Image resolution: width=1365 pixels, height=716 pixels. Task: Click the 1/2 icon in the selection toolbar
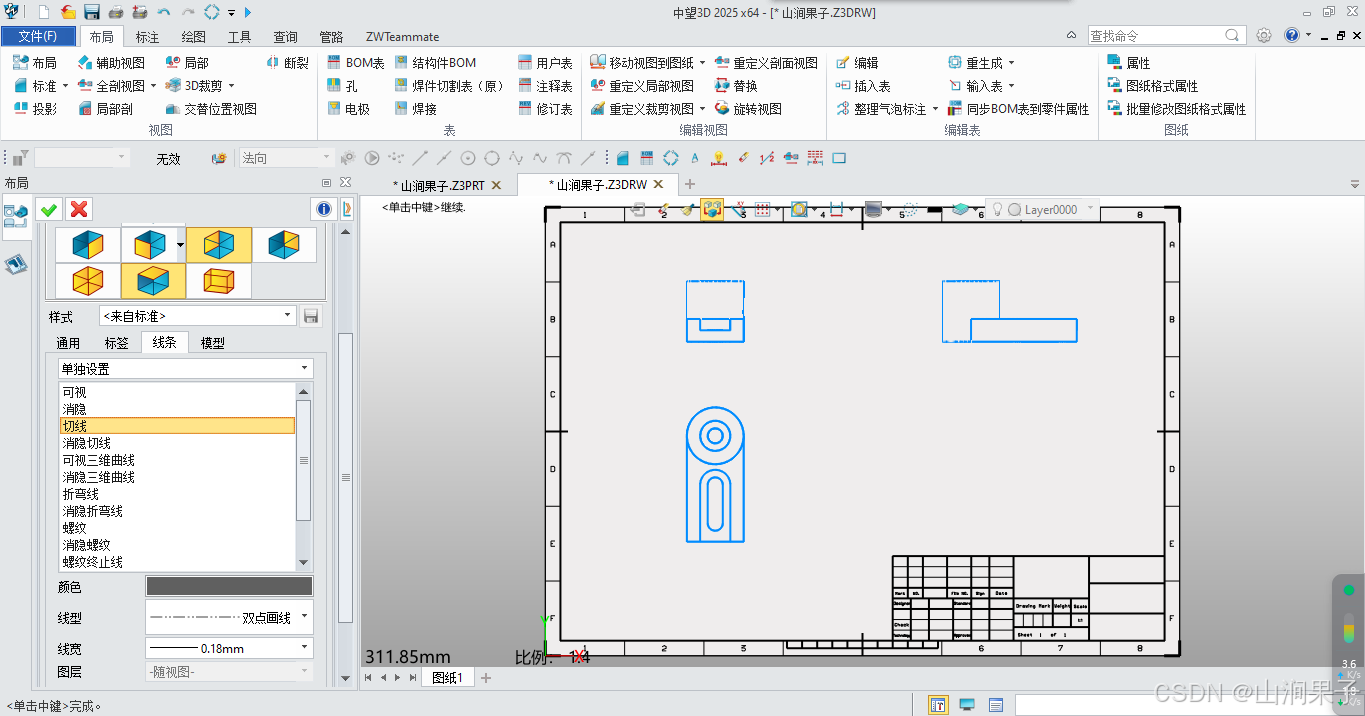click(767, 158)
